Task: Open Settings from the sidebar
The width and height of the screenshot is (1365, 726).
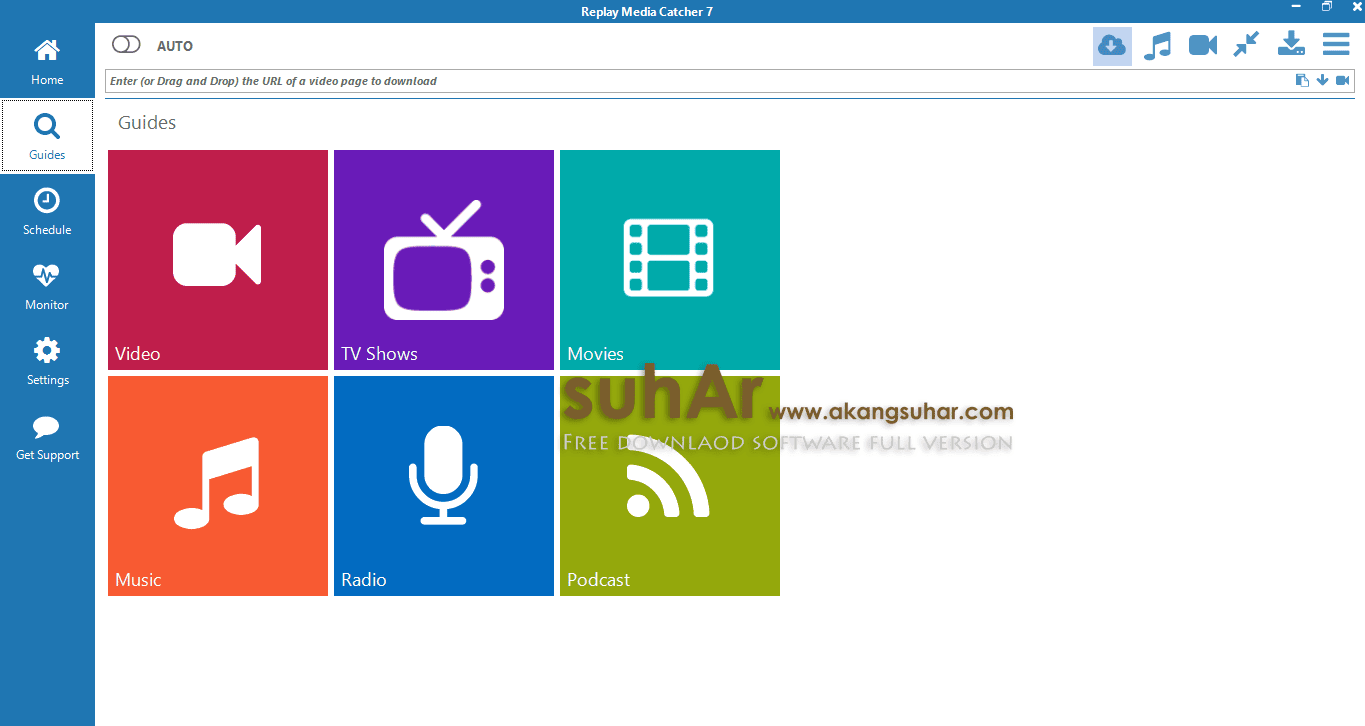Action: pyautogui.click(x=47, y=362)
